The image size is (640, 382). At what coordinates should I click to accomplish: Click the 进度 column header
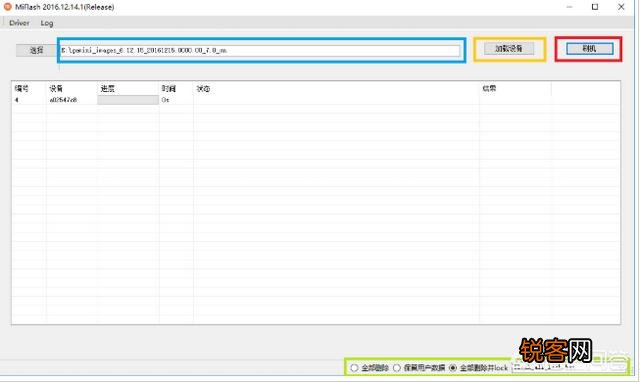(x=108, y=88)
